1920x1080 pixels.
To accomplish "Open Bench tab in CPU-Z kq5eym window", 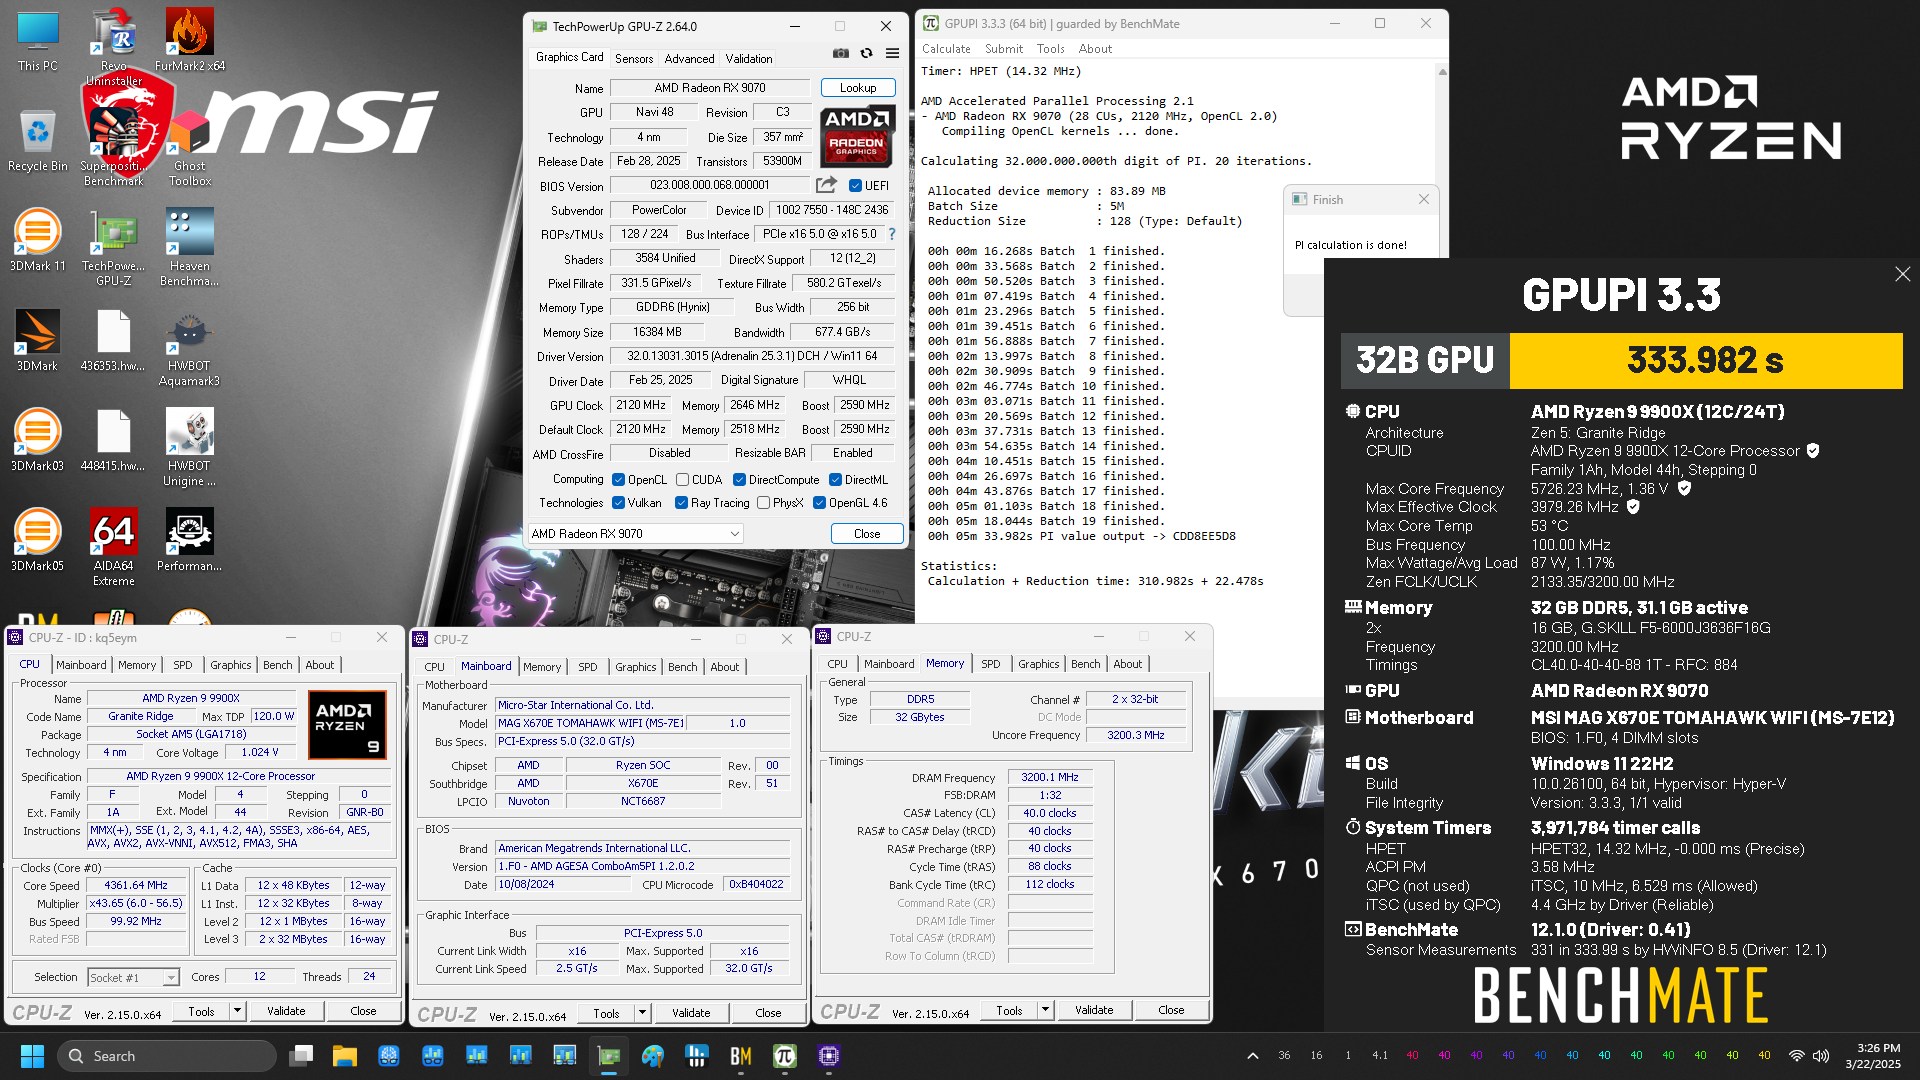I will tap(278, 665).
